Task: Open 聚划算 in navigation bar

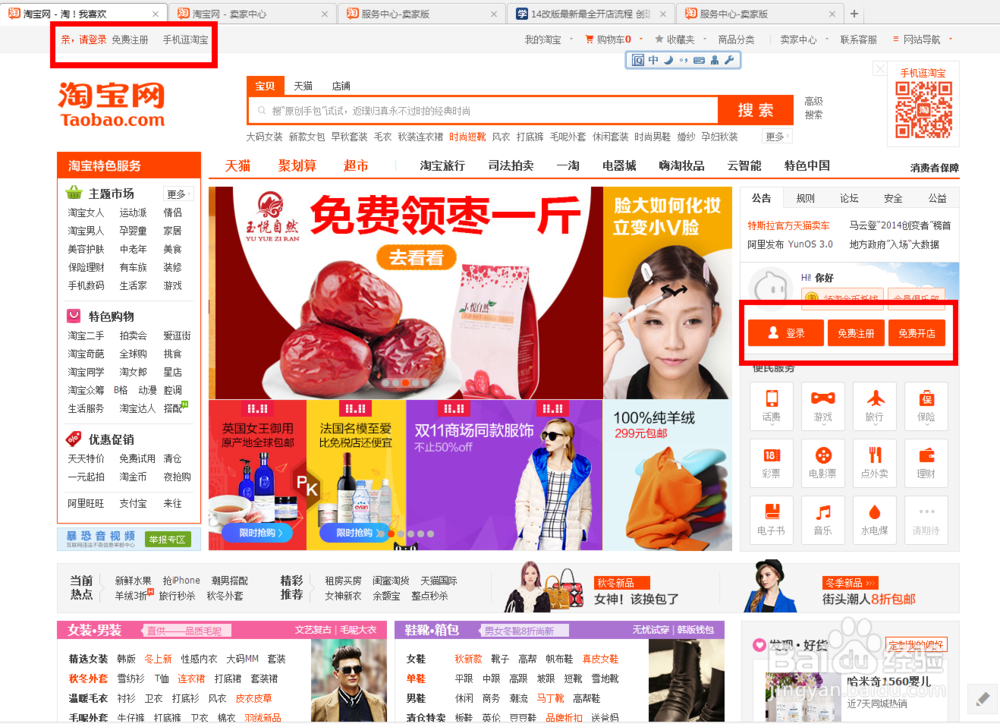Action: click(297, 166)
